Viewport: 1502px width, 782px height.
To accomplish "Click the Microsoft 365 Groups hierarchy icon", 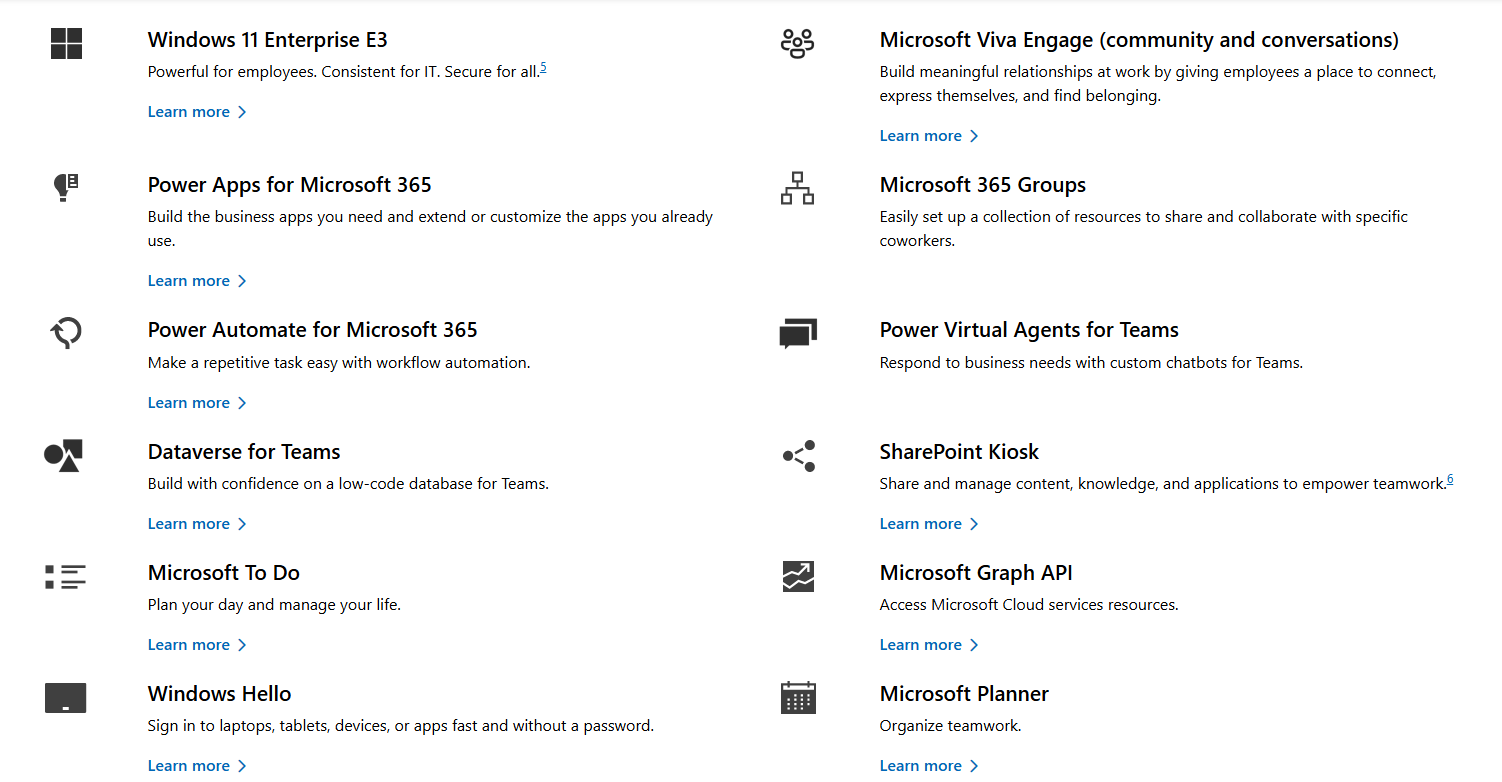I will click(797, 188).
